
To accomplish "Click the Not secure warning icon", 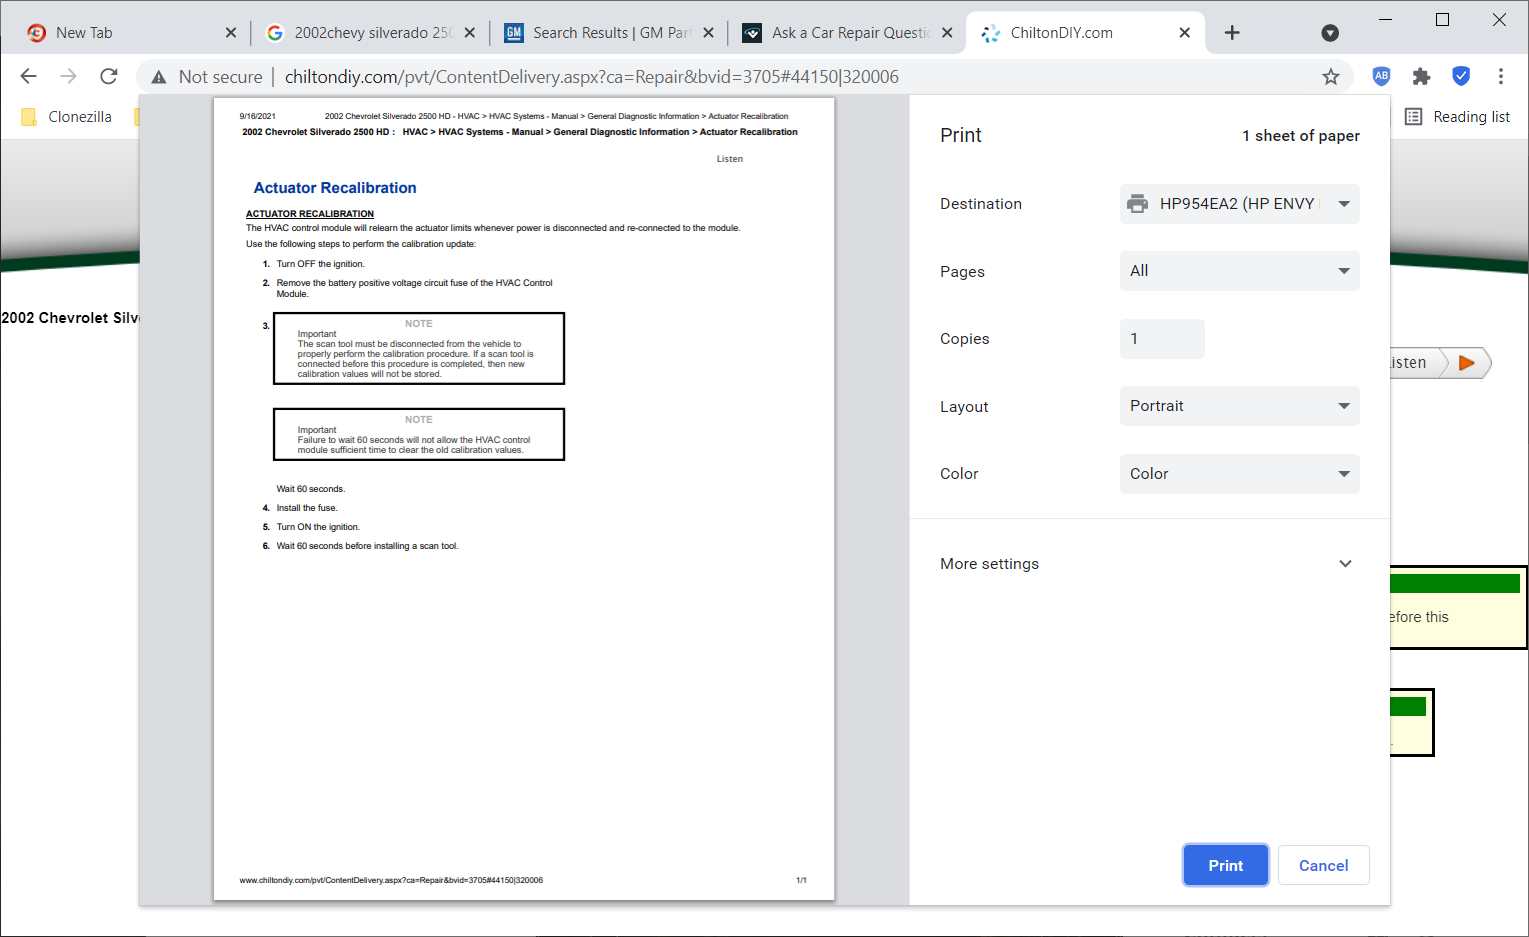I will pyautogui.click(x=158, y=77).
